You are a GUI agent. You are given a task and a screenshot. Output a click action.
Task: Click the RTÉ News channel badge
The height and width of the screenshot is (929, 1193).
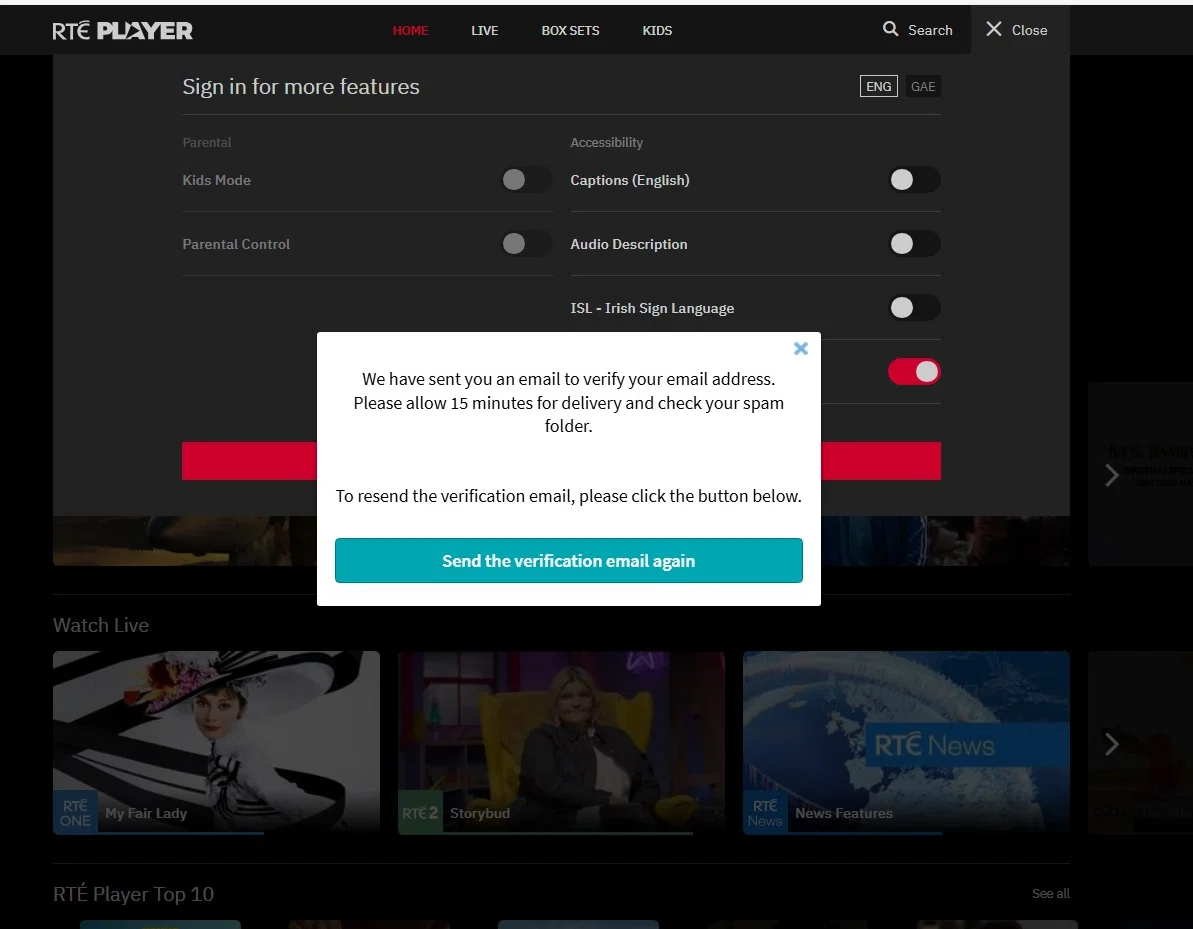coord(765,813)
